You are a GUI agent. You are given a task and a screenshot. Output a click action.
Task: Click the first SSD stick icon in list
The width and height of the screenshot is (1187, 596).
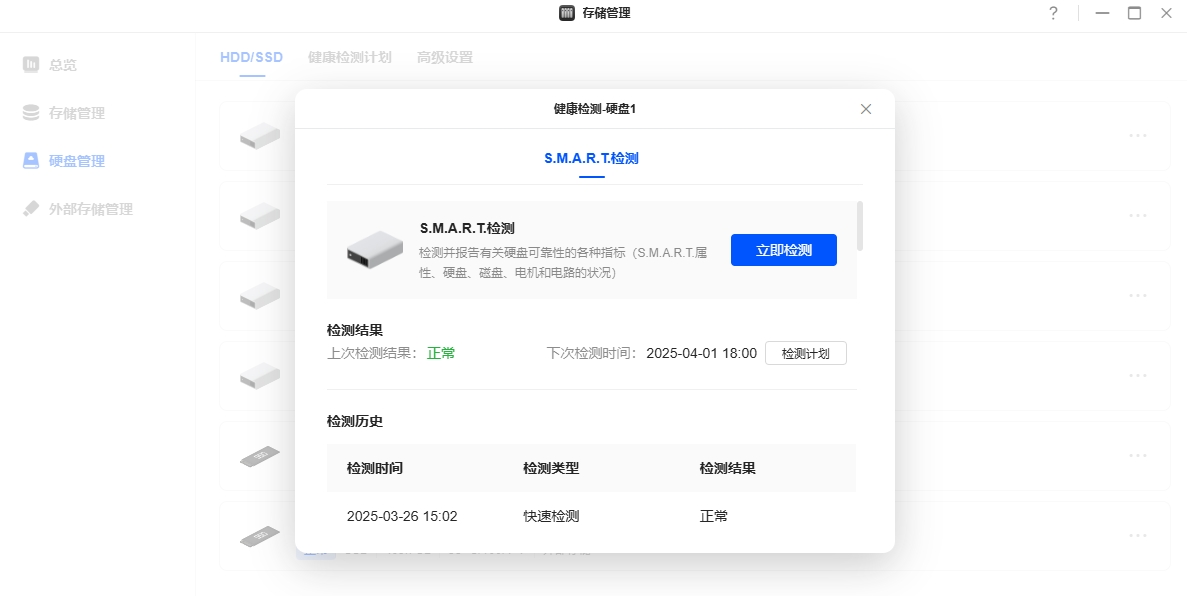pos(260,456)
